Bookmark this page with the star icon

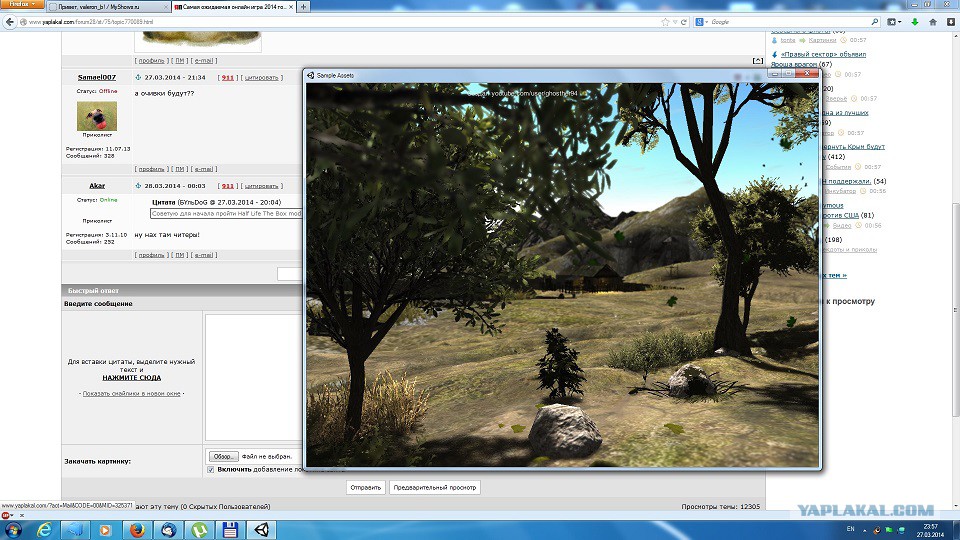point(665,22)
